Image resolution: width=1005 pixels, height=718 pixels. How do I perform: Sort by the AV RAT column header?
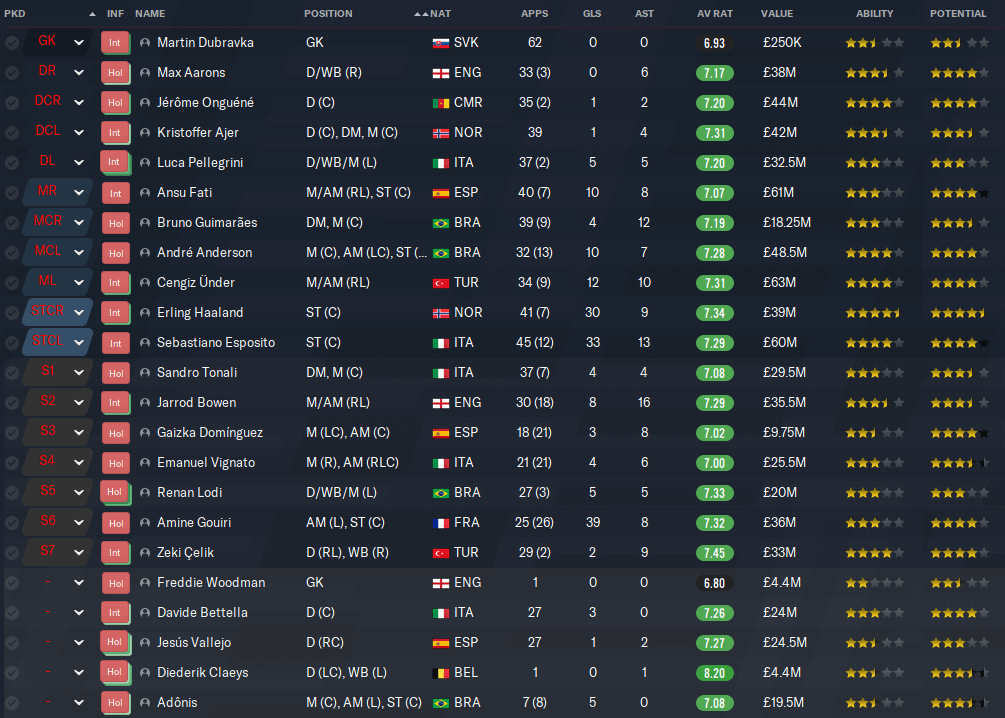click(x=715, y=13)
